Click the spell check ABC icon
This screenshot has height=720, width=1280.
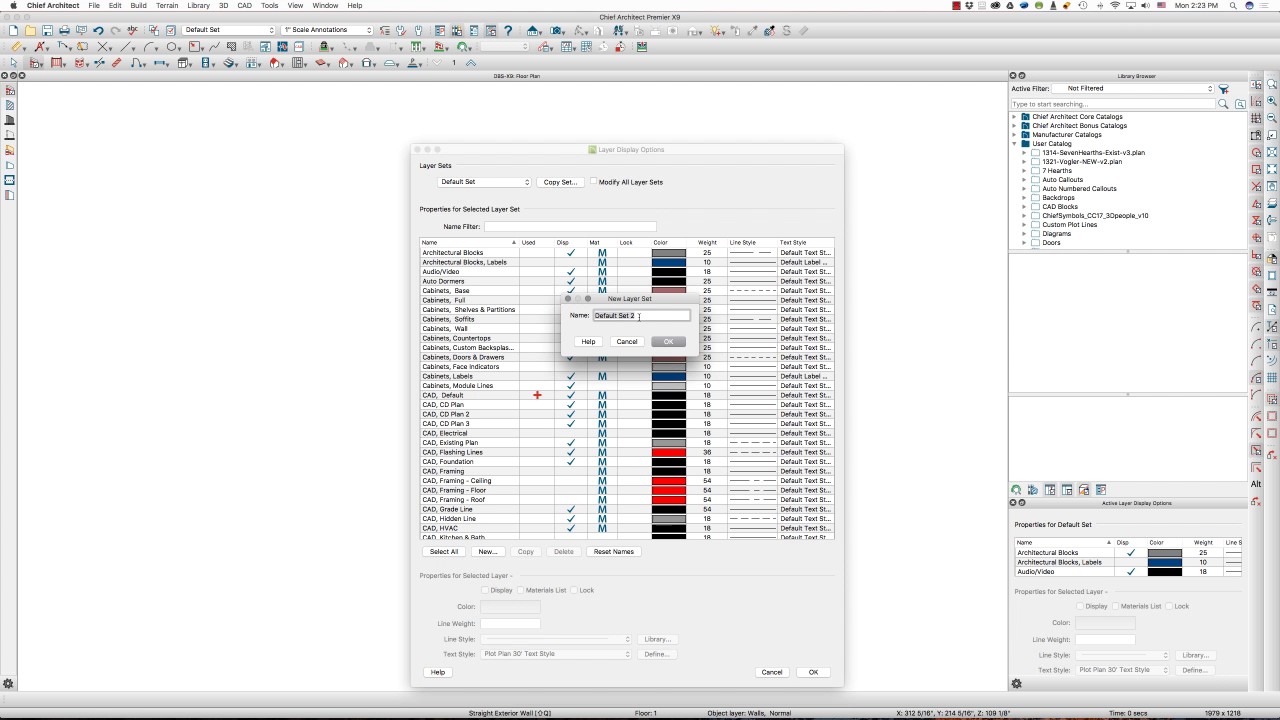point(132,31)
